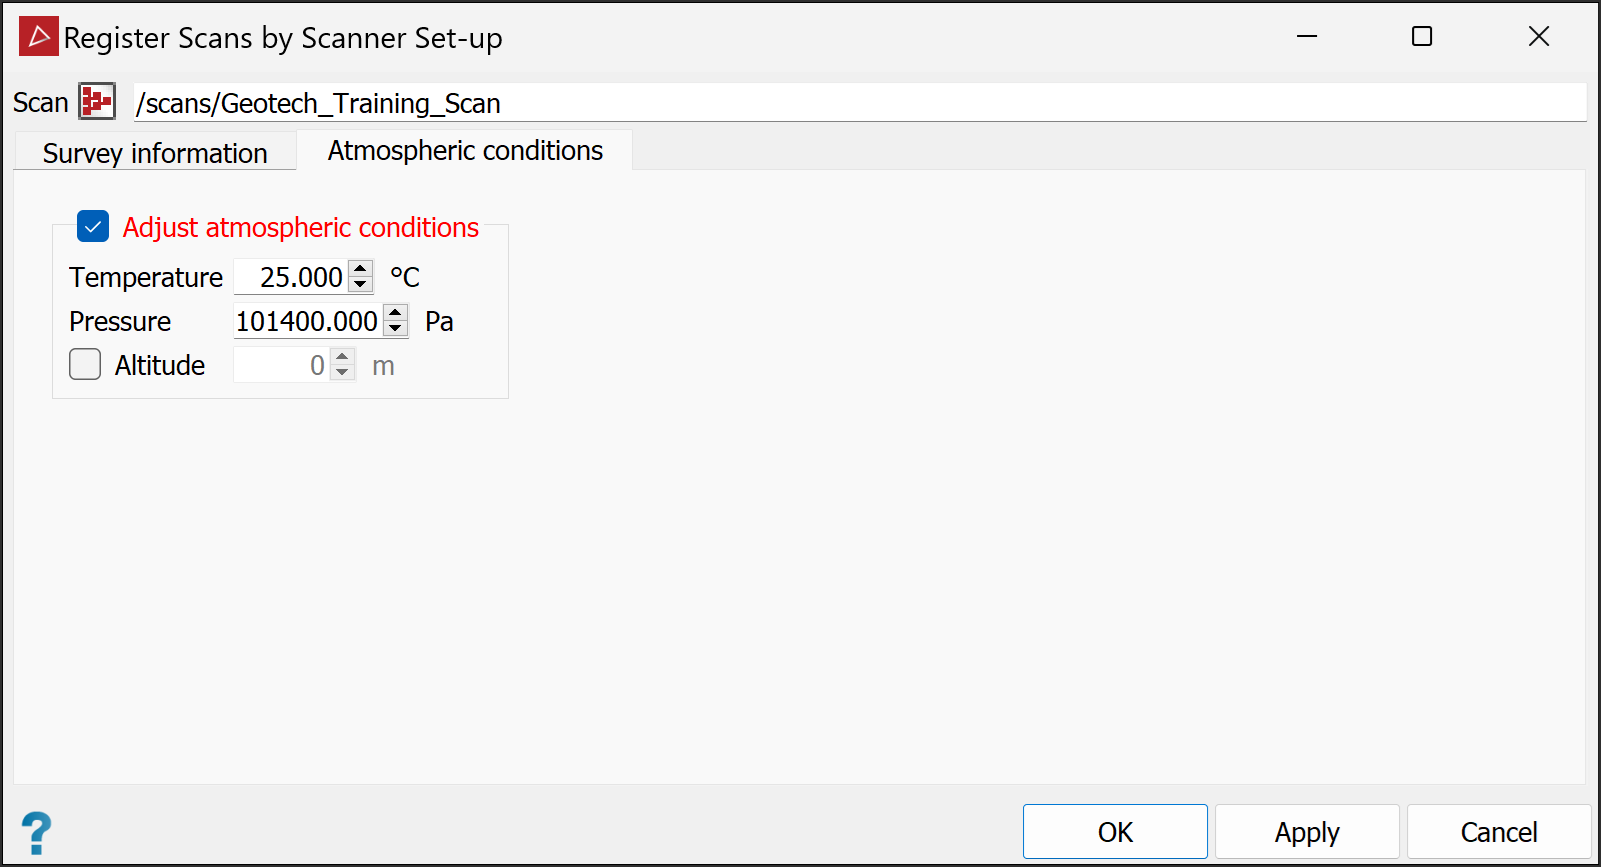The height and width of the screenshot is (867, 1601).
Task: Increase Pressure with the up arrow
Action: pyautogui.click(x=396, y=313)
